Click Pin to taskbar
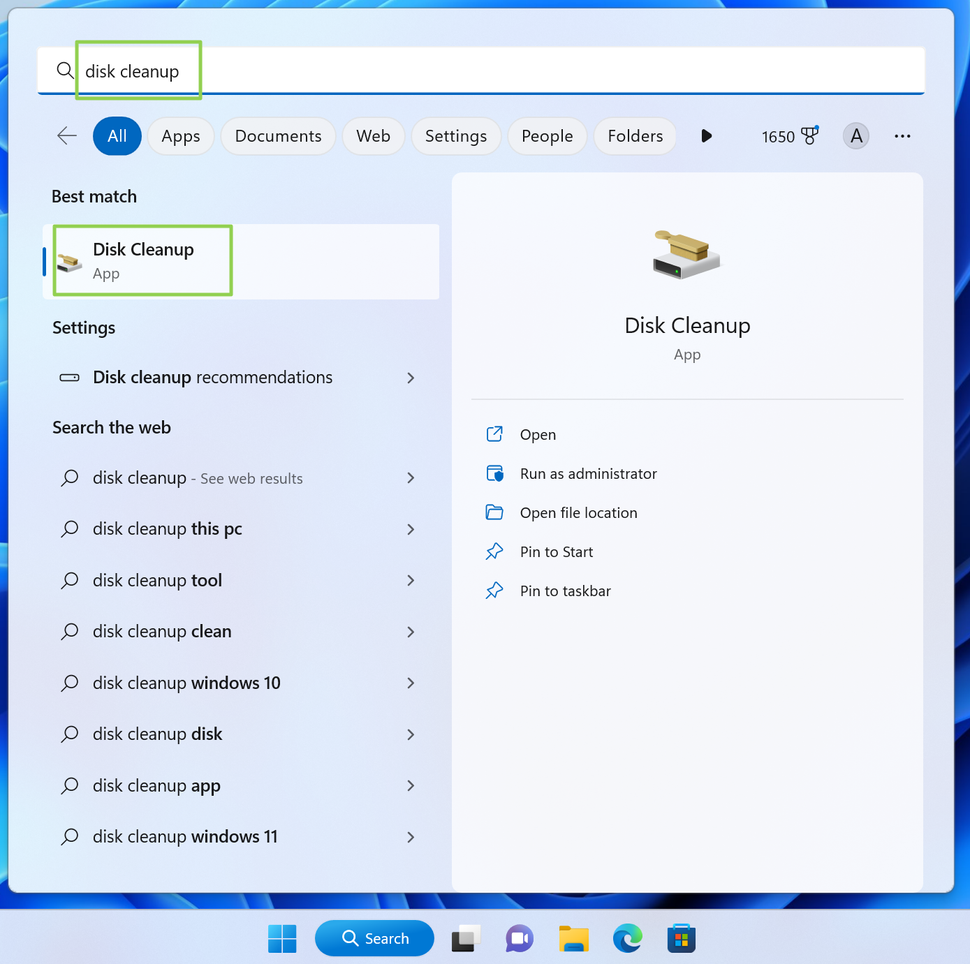 (x=565, y=590)
